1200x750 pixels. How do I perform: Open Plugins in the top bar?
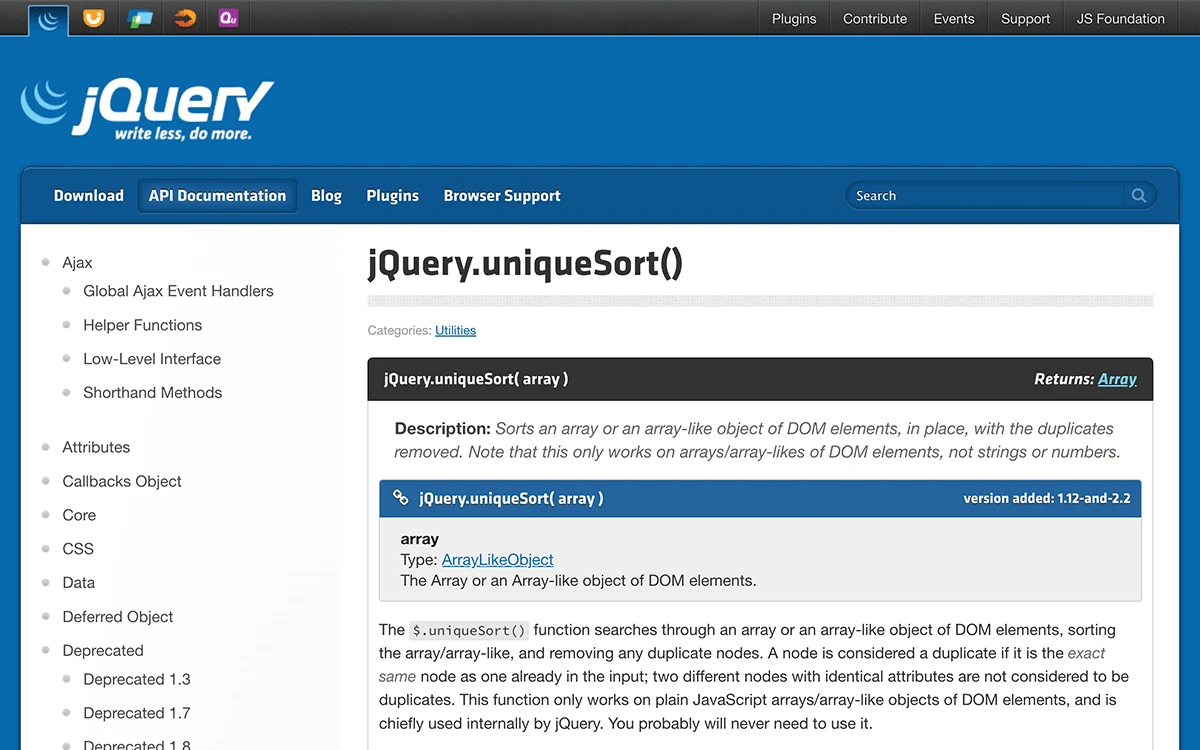794,18
